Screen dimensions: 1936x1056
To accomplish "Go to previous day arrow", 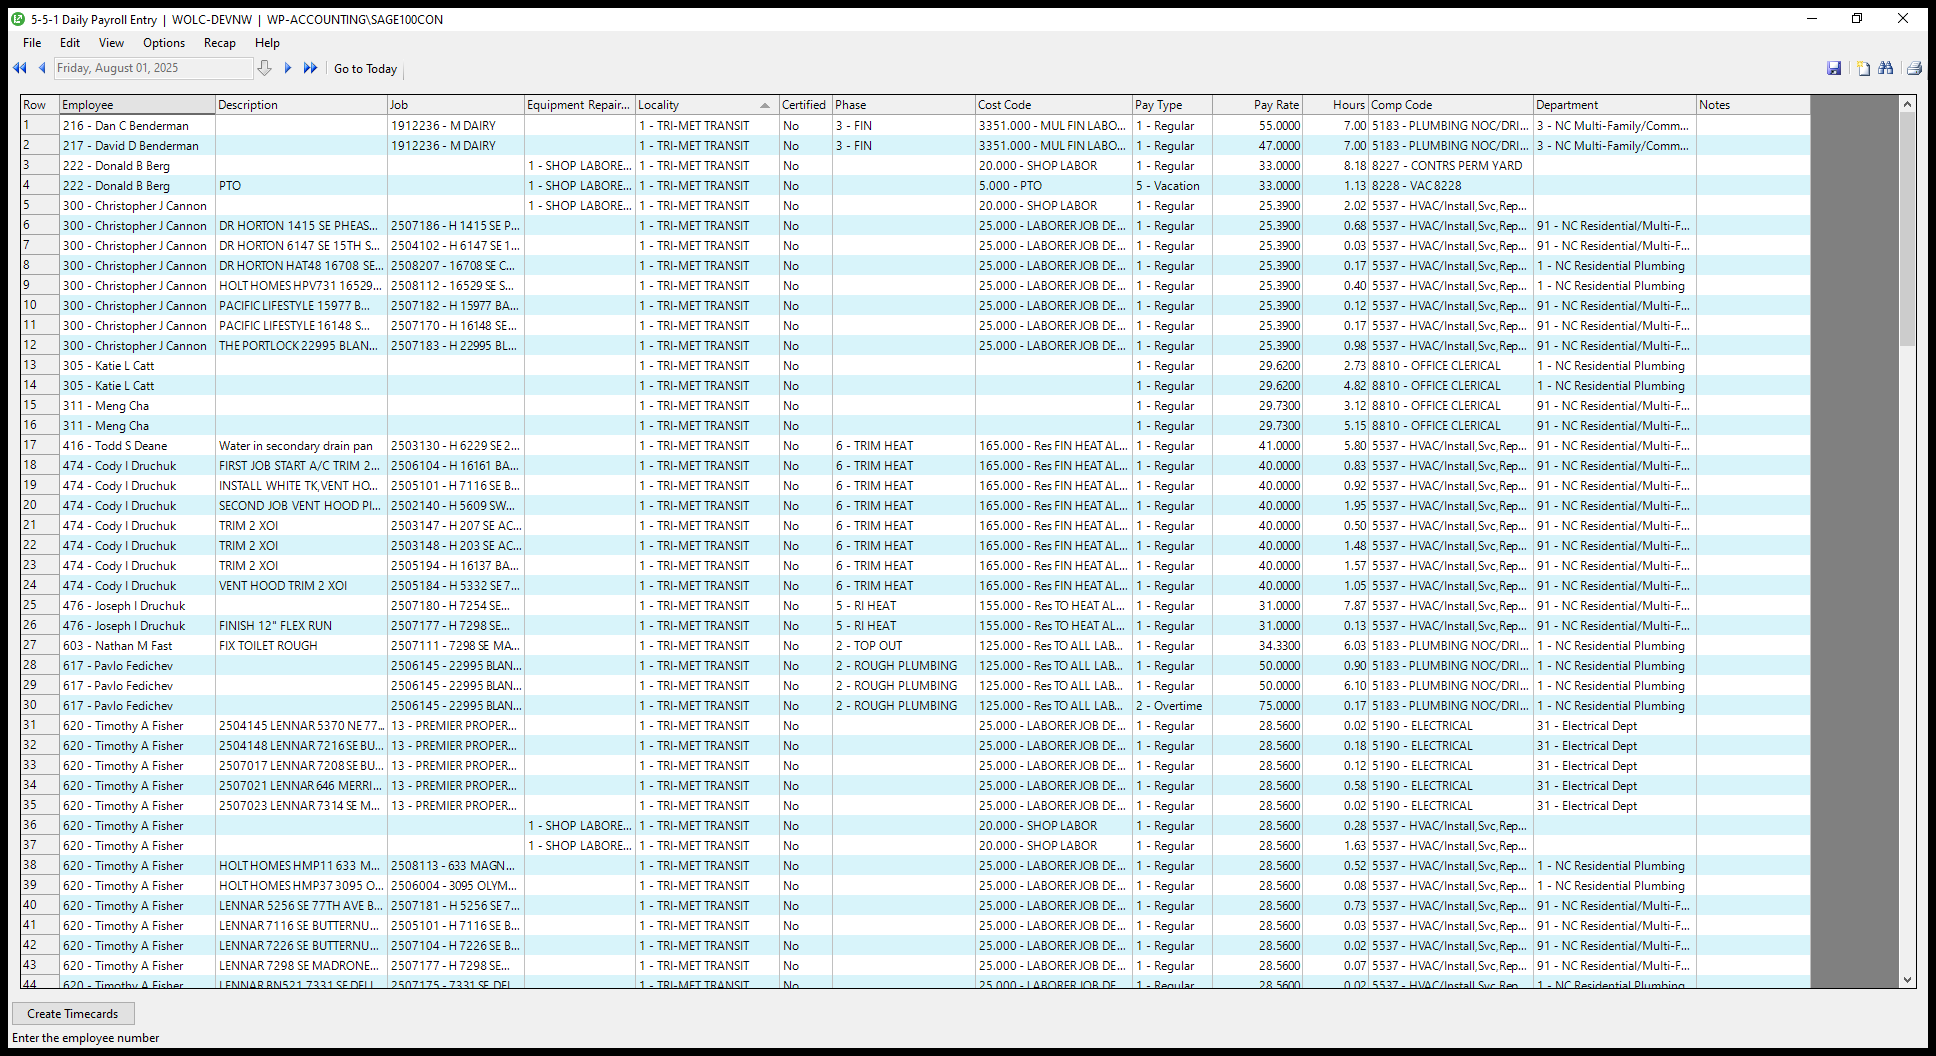I will click(x=42, y=68).
